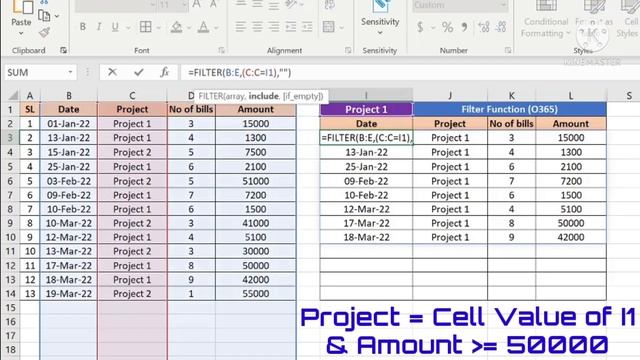Click the Accounting dollar format icon
The width and height of the screenshot is (640, 360).
(x=420, y=27)
